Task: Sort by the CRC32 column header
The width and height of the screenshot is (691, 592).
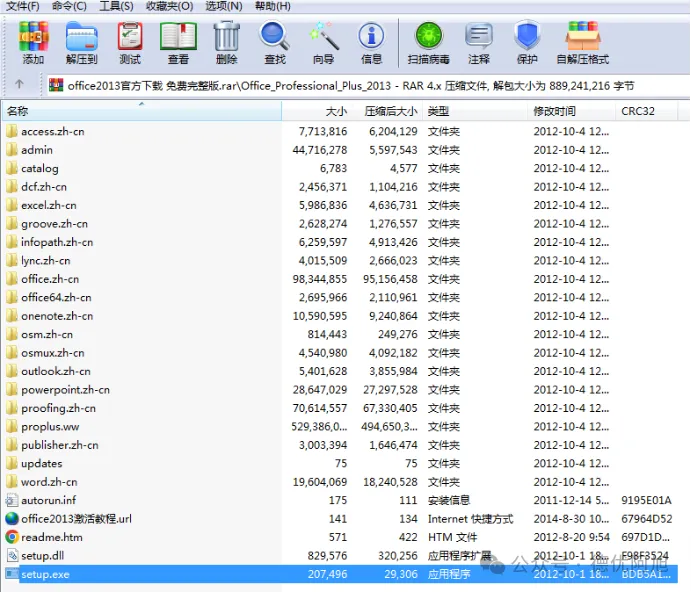Action: pyautogui.click(x=646, y=111)
